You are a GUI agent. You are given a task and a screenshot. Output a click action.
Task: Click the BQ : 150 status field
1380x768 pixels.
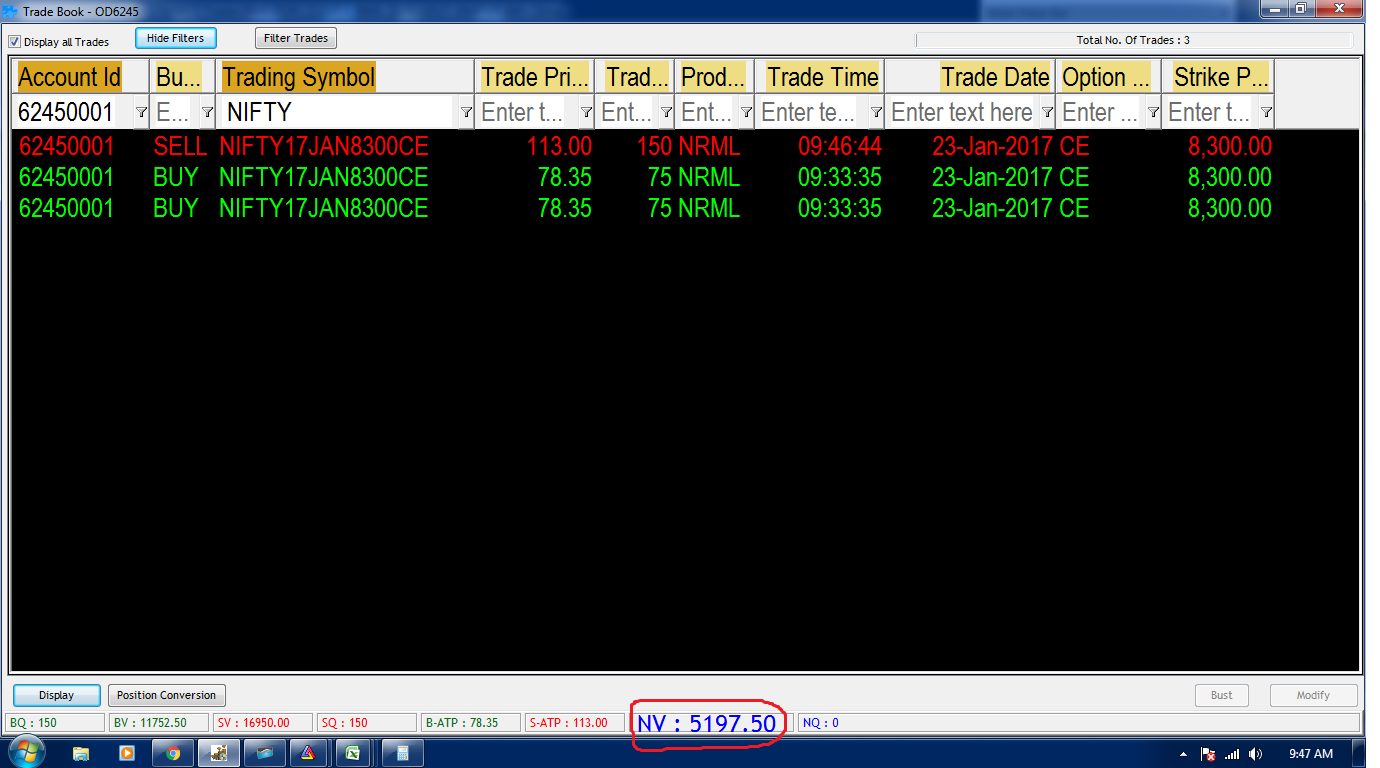coord(55,722)
